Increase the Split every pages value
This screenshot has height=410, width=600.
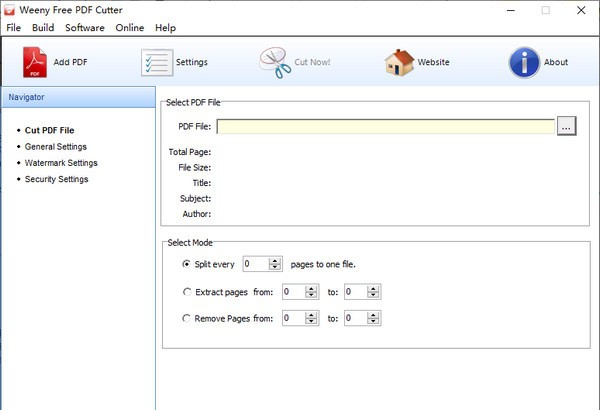[x=275, y=261]
